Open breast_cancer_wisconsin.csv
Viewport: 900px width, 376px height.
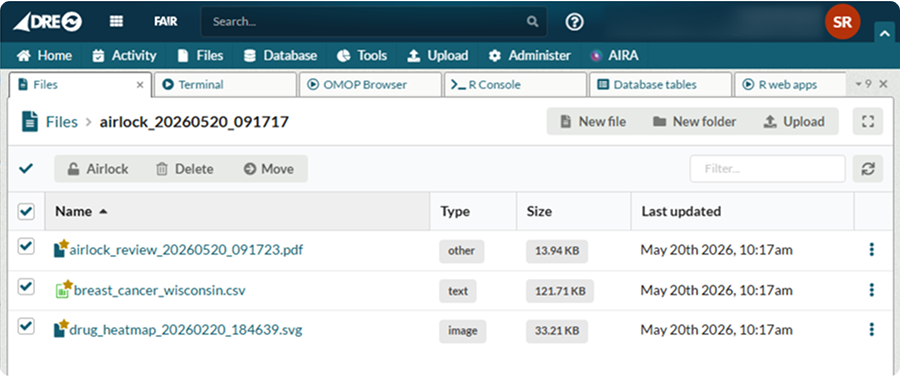[160, 290]
